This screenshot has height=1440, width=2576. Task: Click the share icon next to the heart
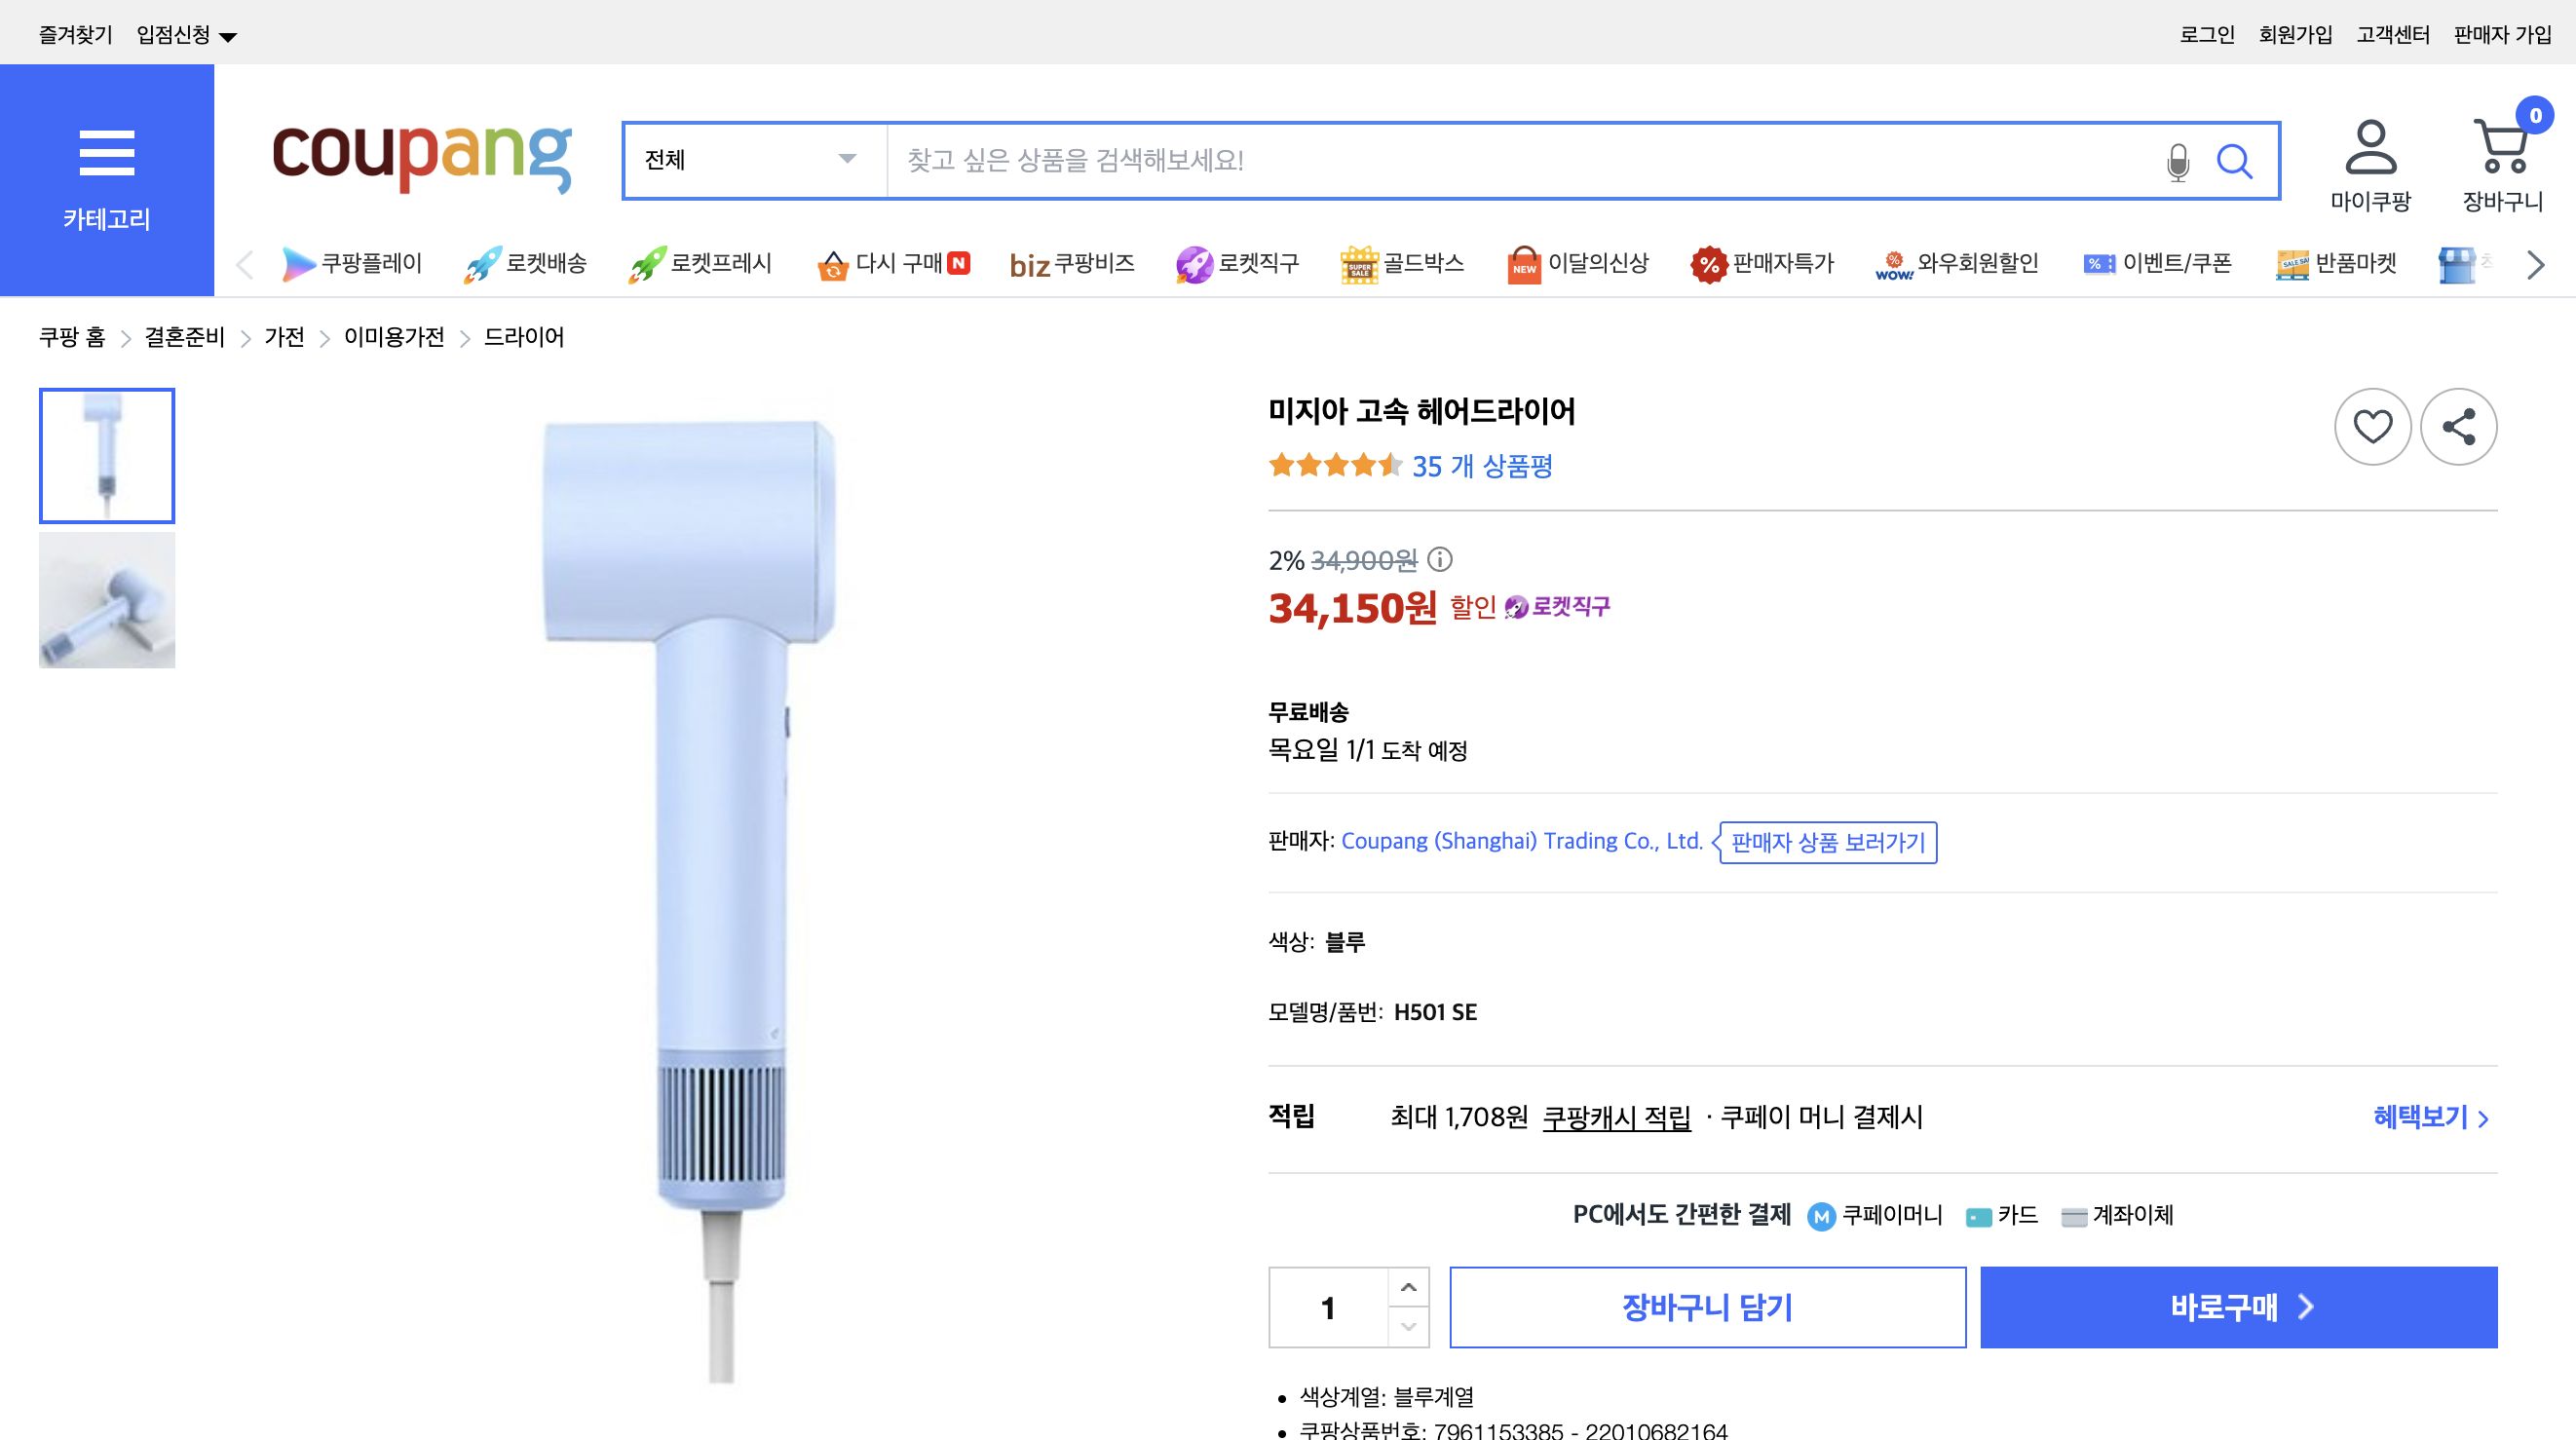pos(2460,426)
